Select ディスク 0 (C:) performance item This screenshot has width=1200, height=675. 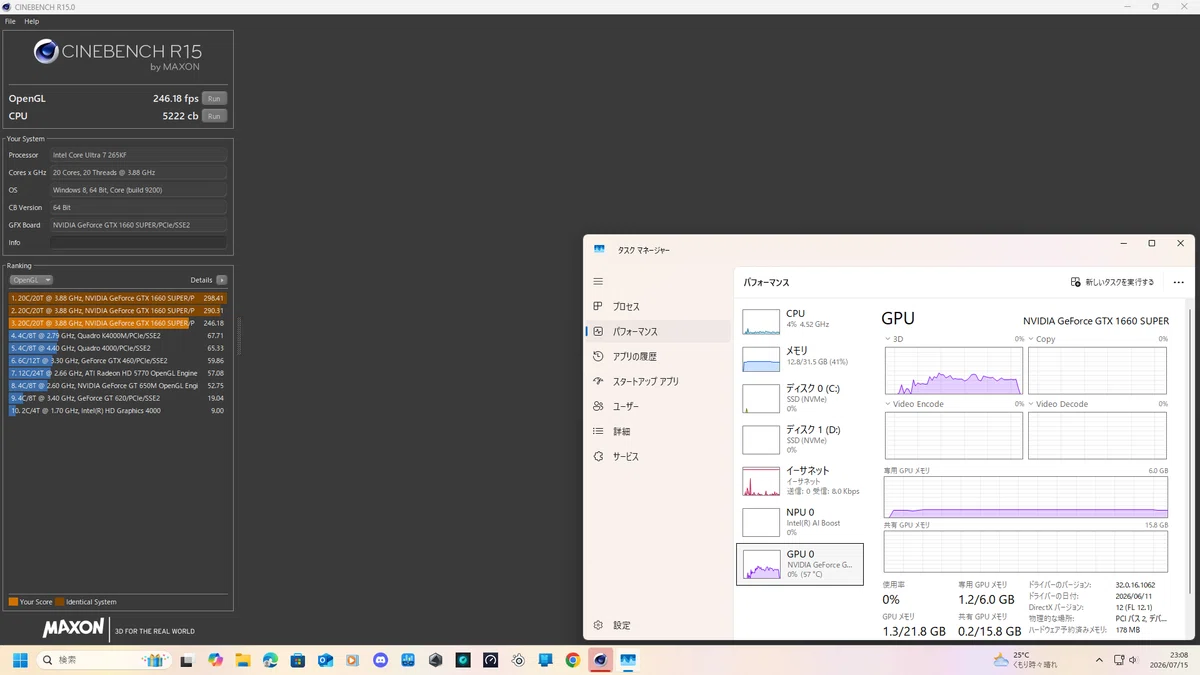801,398
